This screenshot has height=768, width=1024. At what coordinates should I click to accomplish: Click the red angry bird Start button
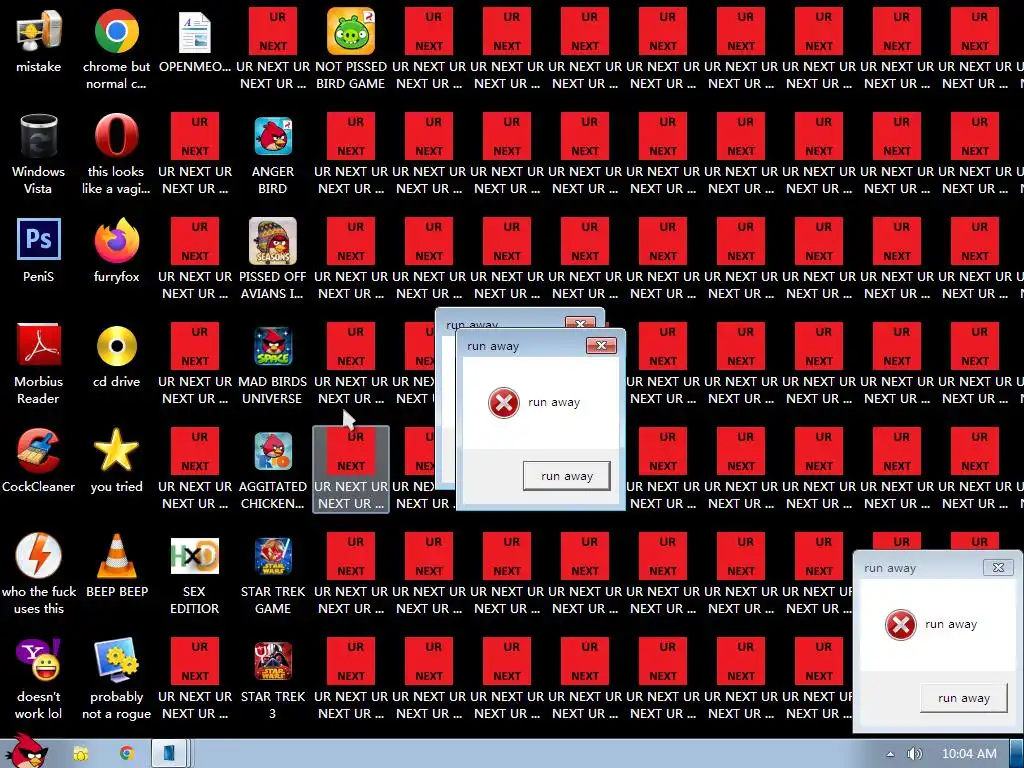26,752
